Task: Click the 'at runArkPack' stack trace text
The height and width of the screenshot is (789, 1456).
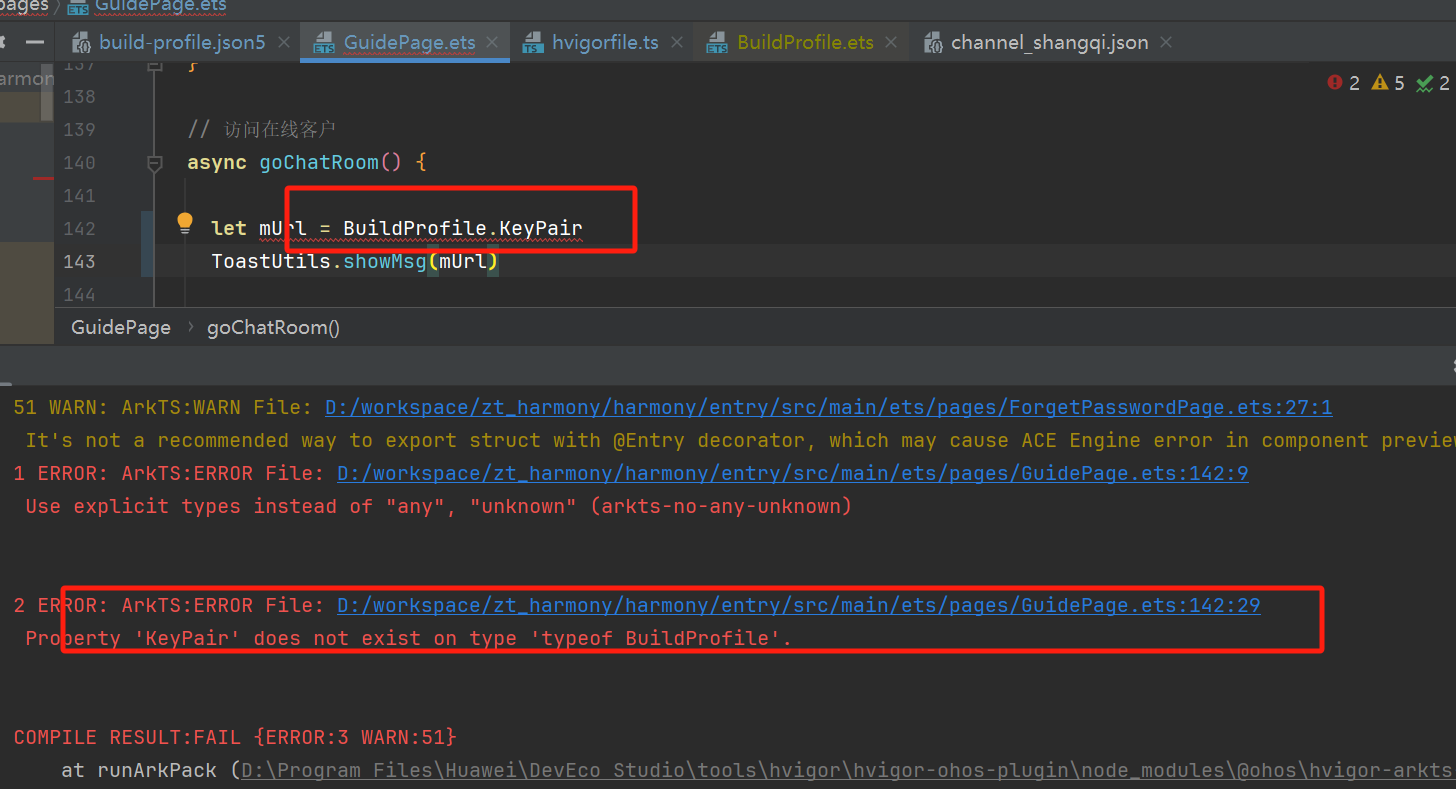Action: pyautogui.click(x=144, y=771)
